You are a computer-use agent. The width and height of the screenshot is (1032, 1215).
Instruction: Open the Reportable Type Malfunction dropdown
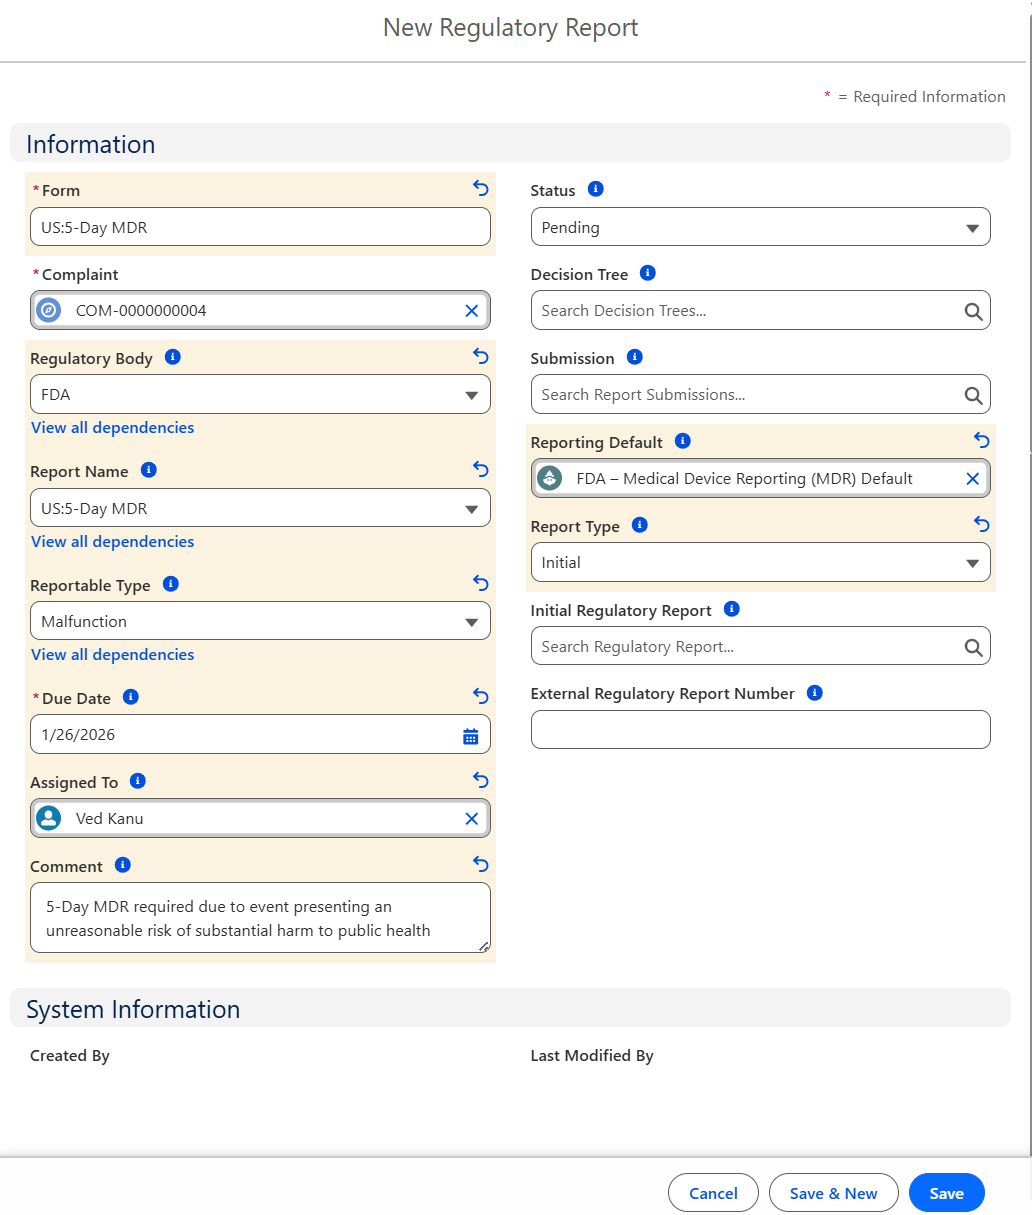coord(260,621)
